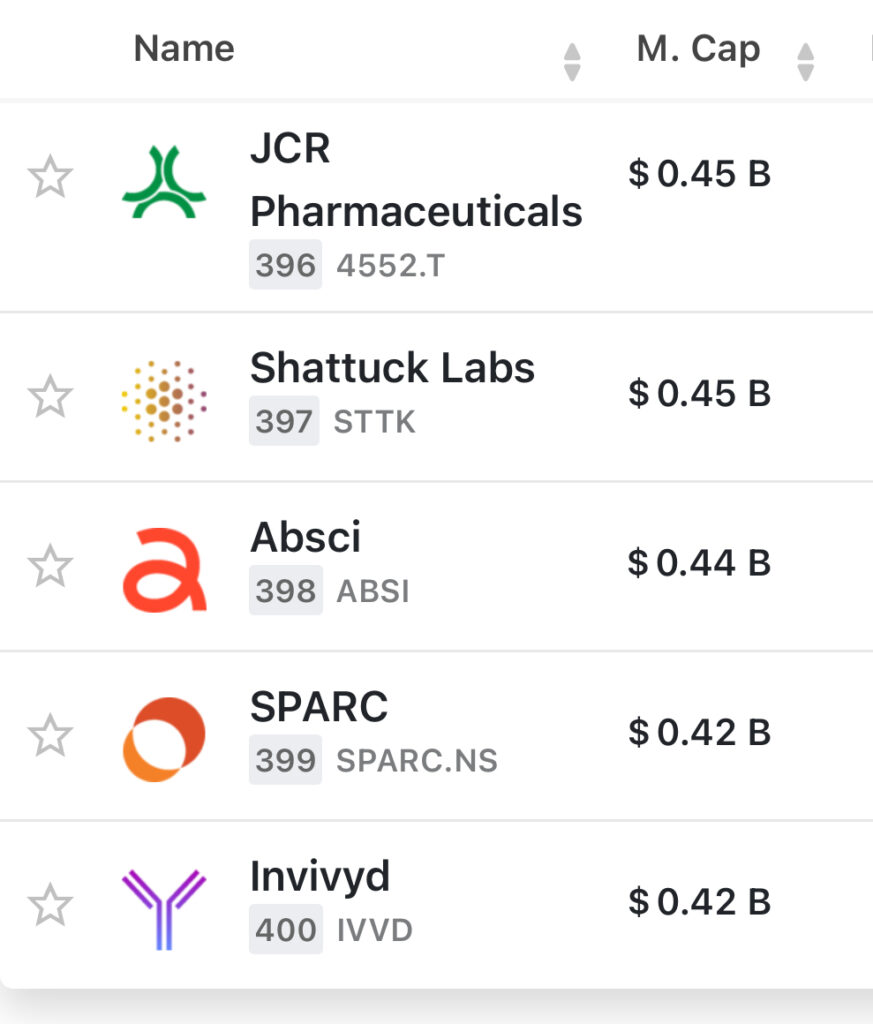Click the Absci red logo
The height and width of the screenshot is (1024, 873).
pyautogui.click(x=164, y=568)
